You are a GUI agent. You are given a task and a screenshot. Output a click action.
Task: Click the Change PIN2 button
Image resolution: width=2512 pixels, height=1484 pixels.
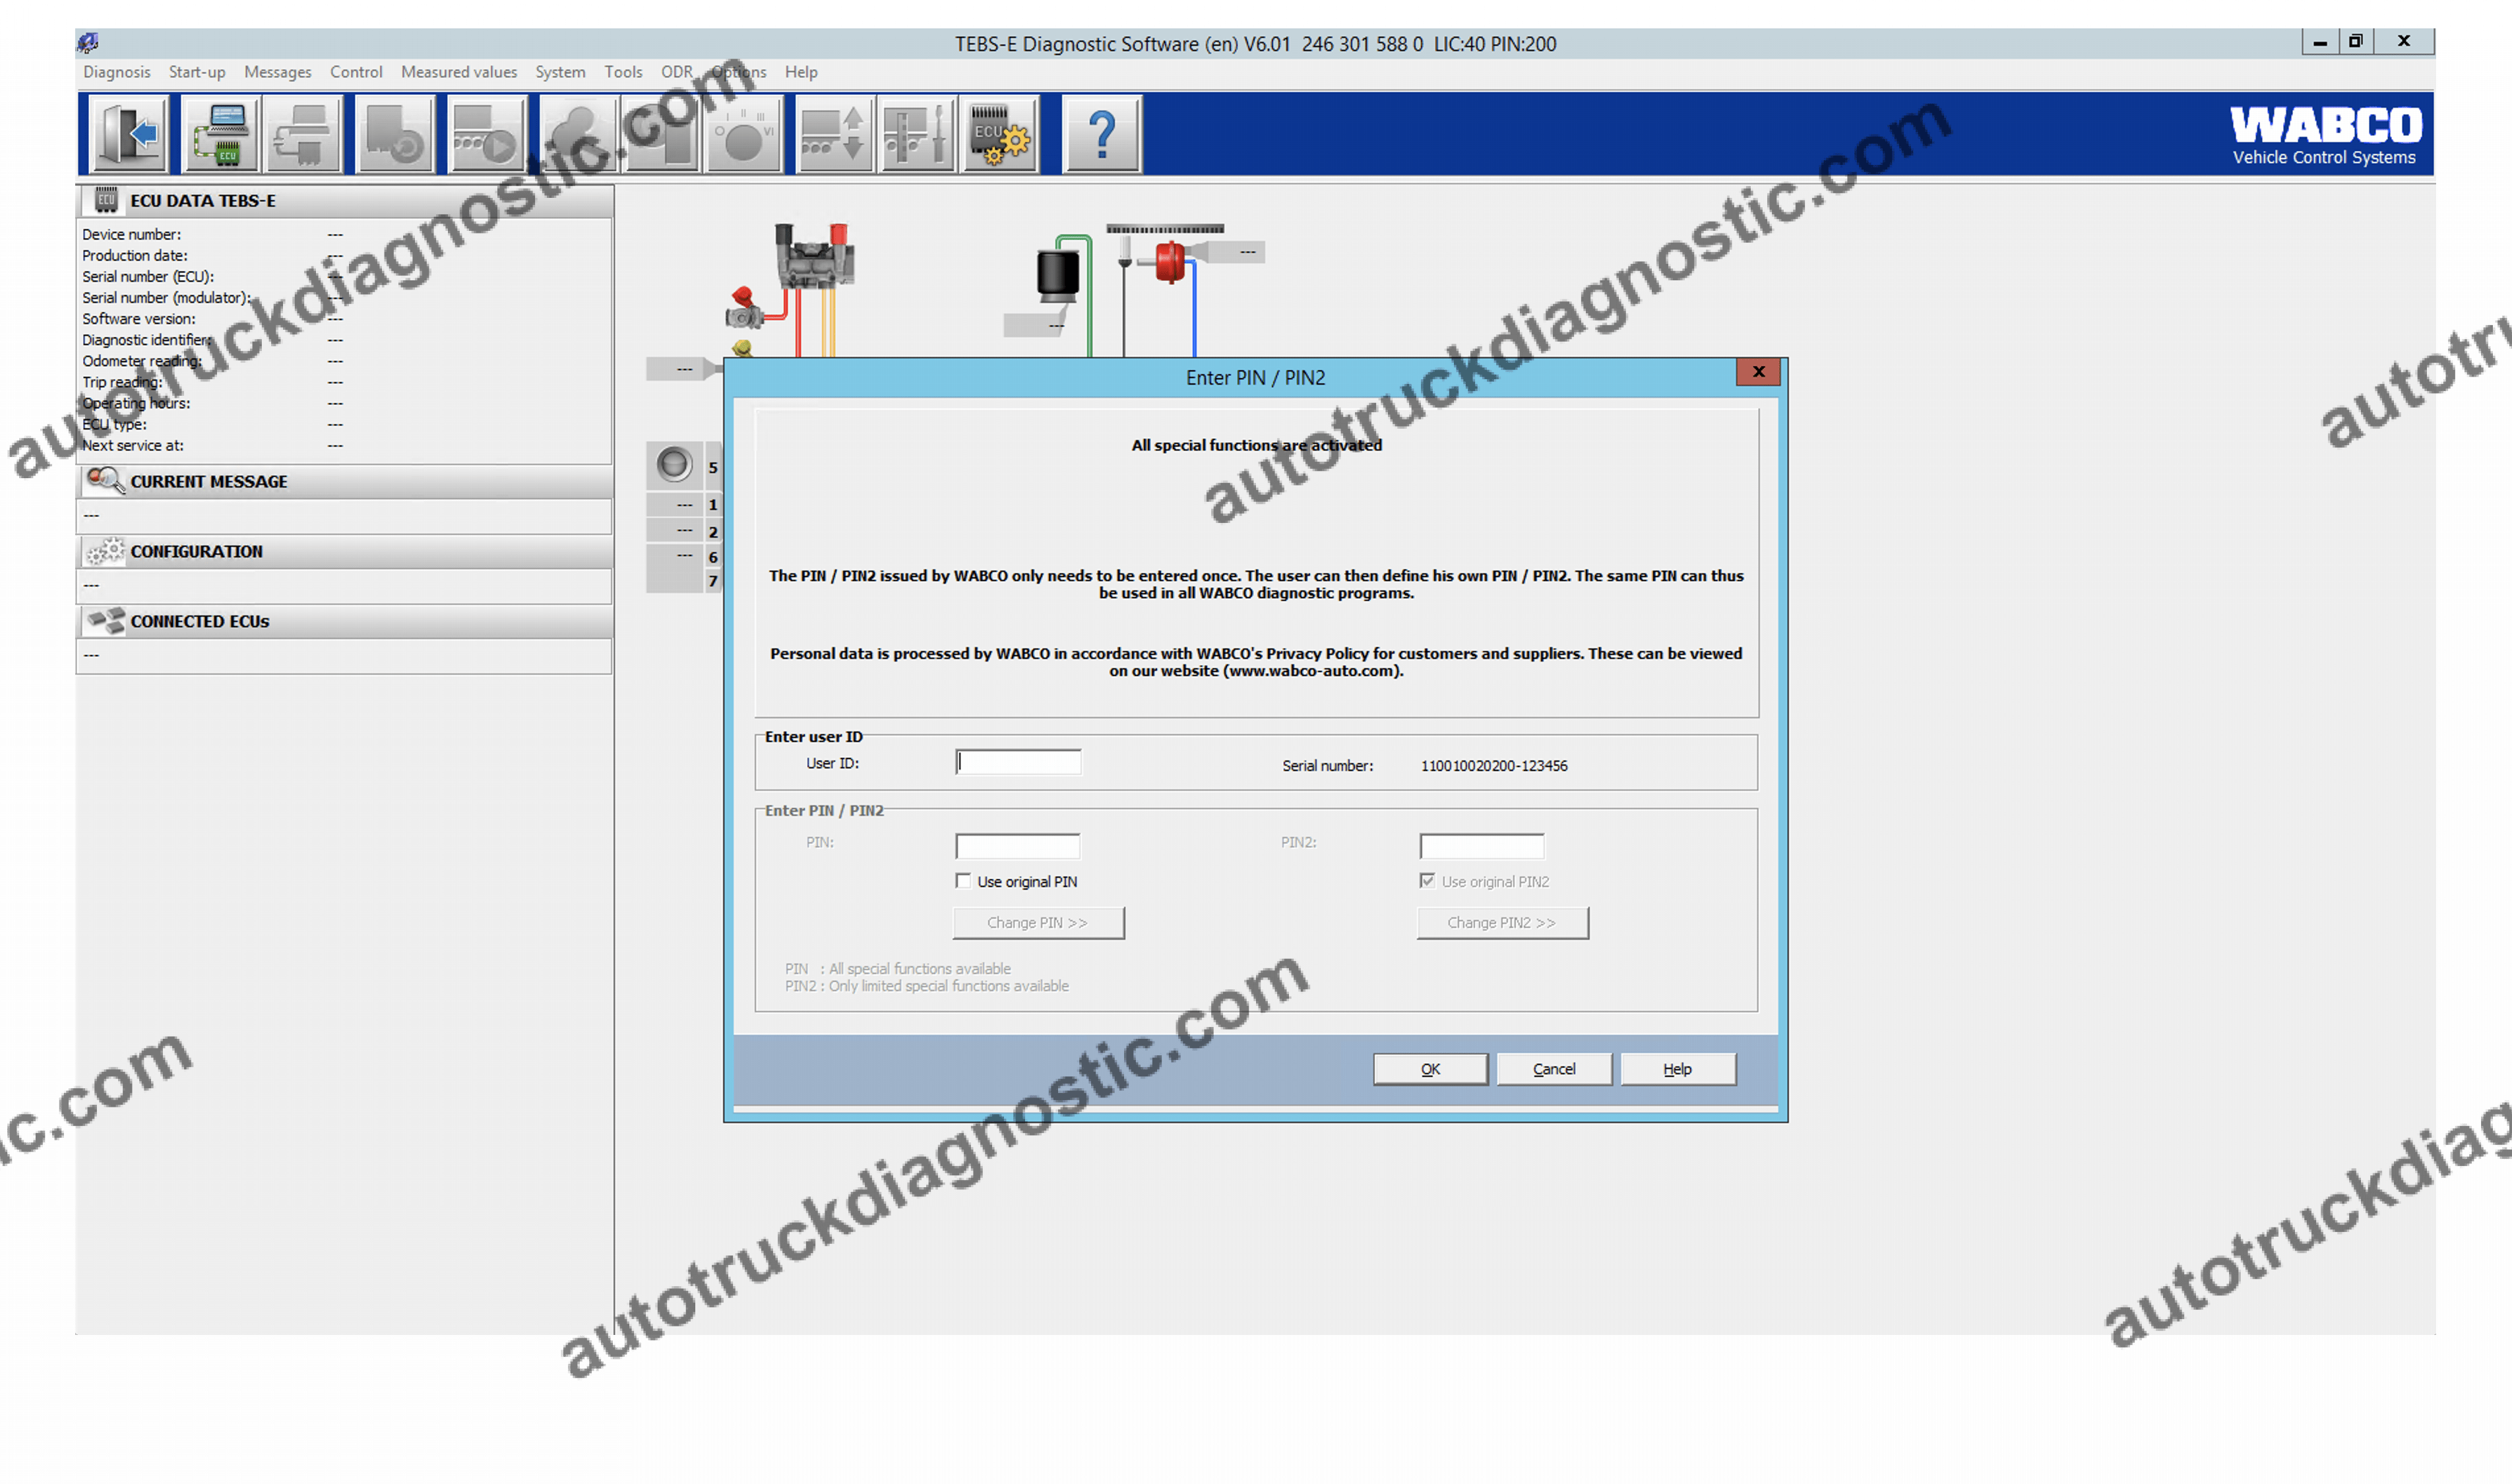point(1502,922)
